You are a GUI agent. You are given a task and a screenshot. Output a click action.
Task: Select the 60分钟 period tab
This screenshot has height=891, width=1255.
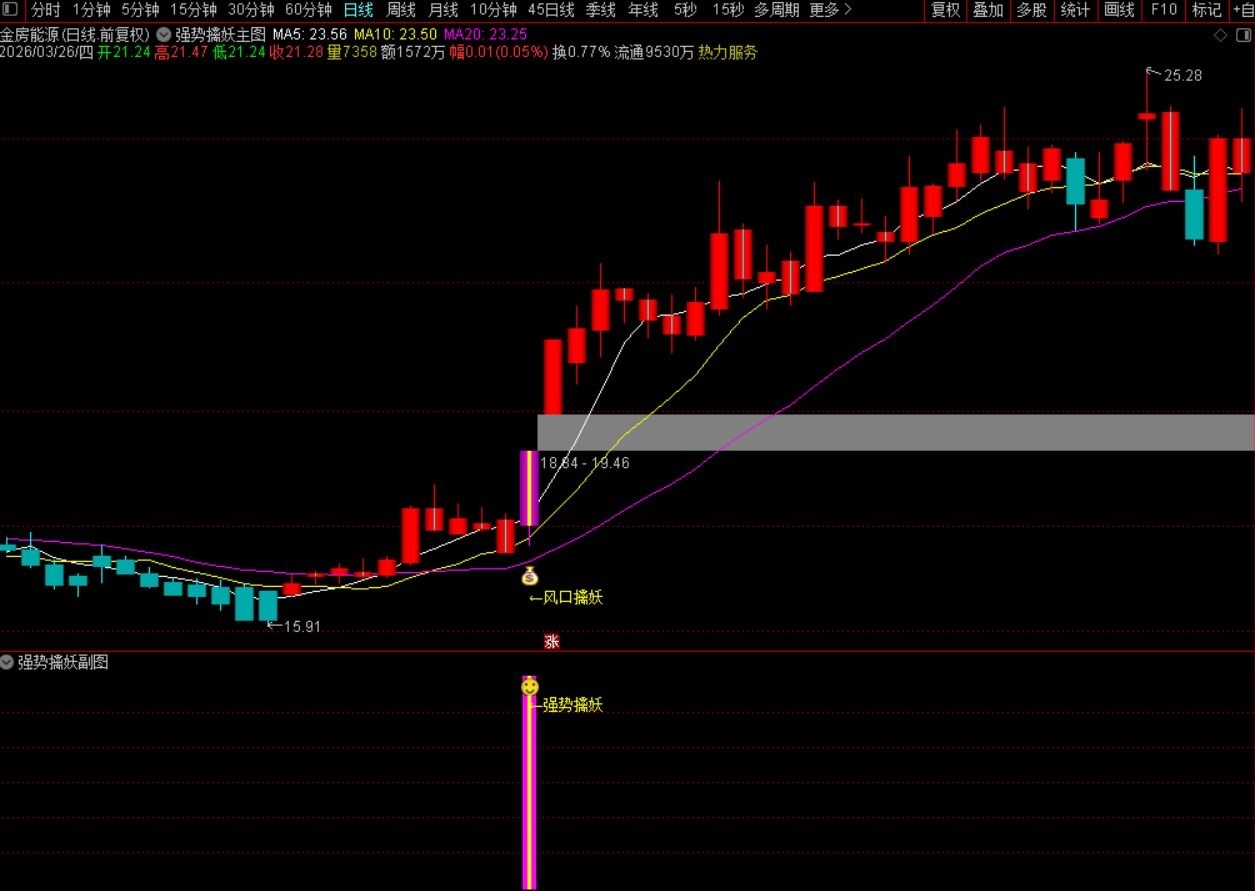click(x=309, y=10)
